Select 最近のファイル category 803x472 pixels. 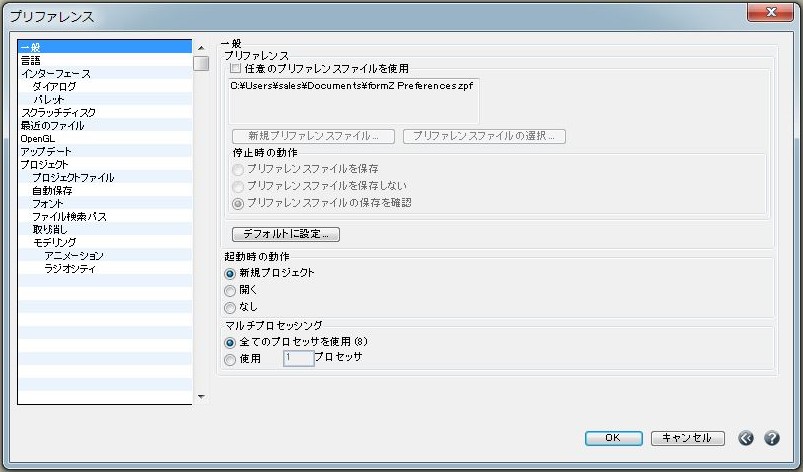click(x=105, y=125)
